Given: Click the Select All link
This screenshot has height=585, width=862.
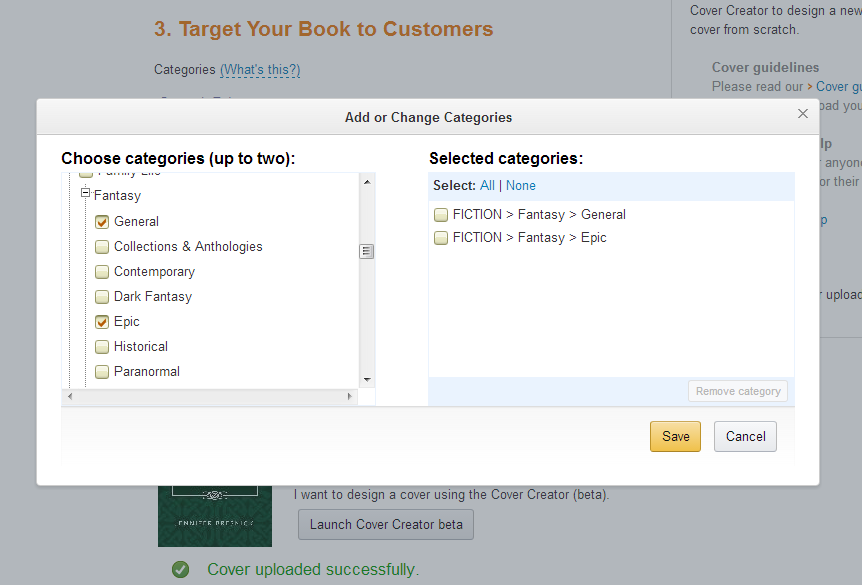Looking at the screenshot, I should pos(487,186).
